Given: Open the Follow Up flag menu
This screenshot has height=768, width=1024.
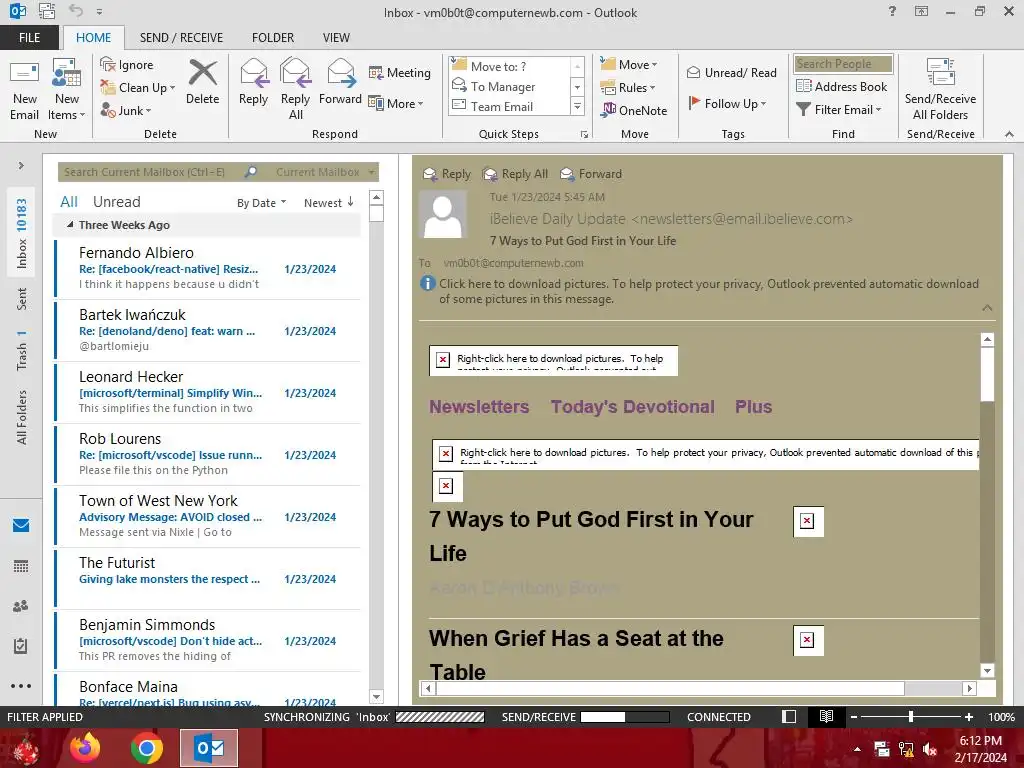Looking at the screenshot, I should (727, 103).
